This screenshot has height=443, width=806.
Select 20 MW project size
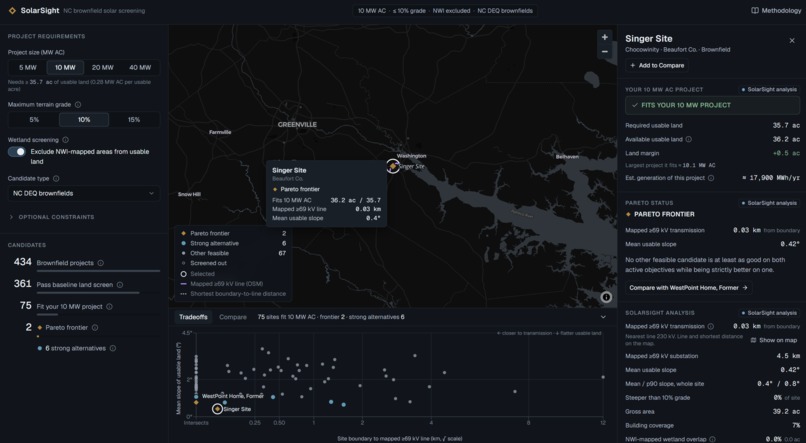pyautogui.click(x=103, y=67)
